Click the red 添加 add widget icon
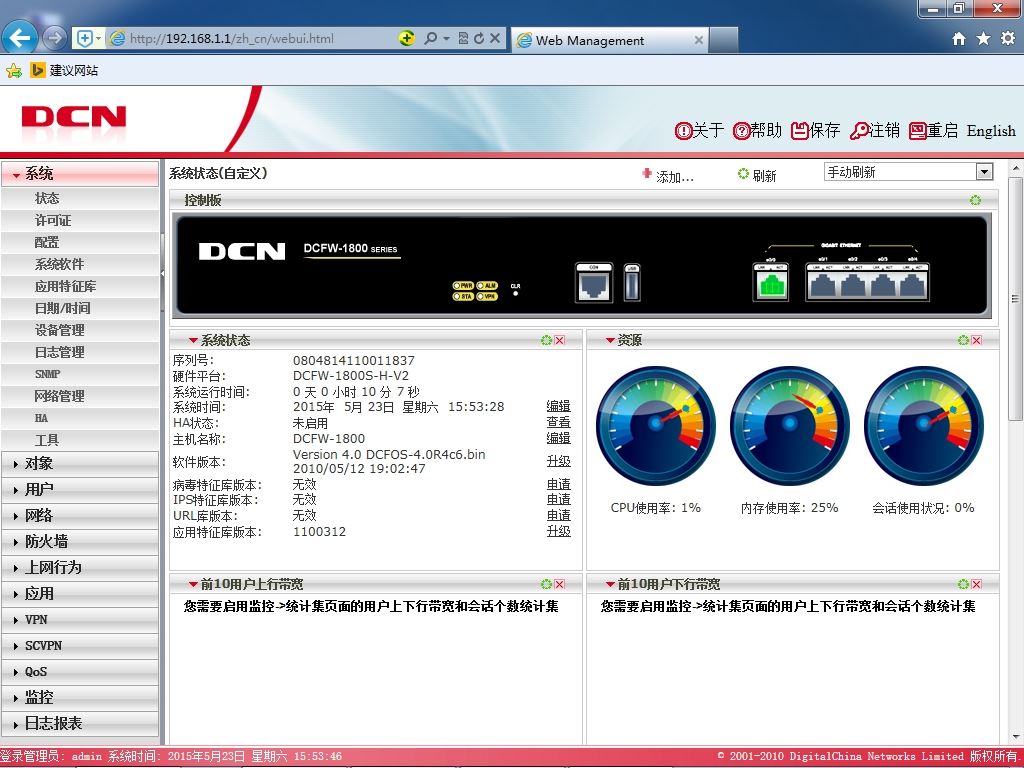Viewport: 1024px width, 768px height. pos(647,174)
